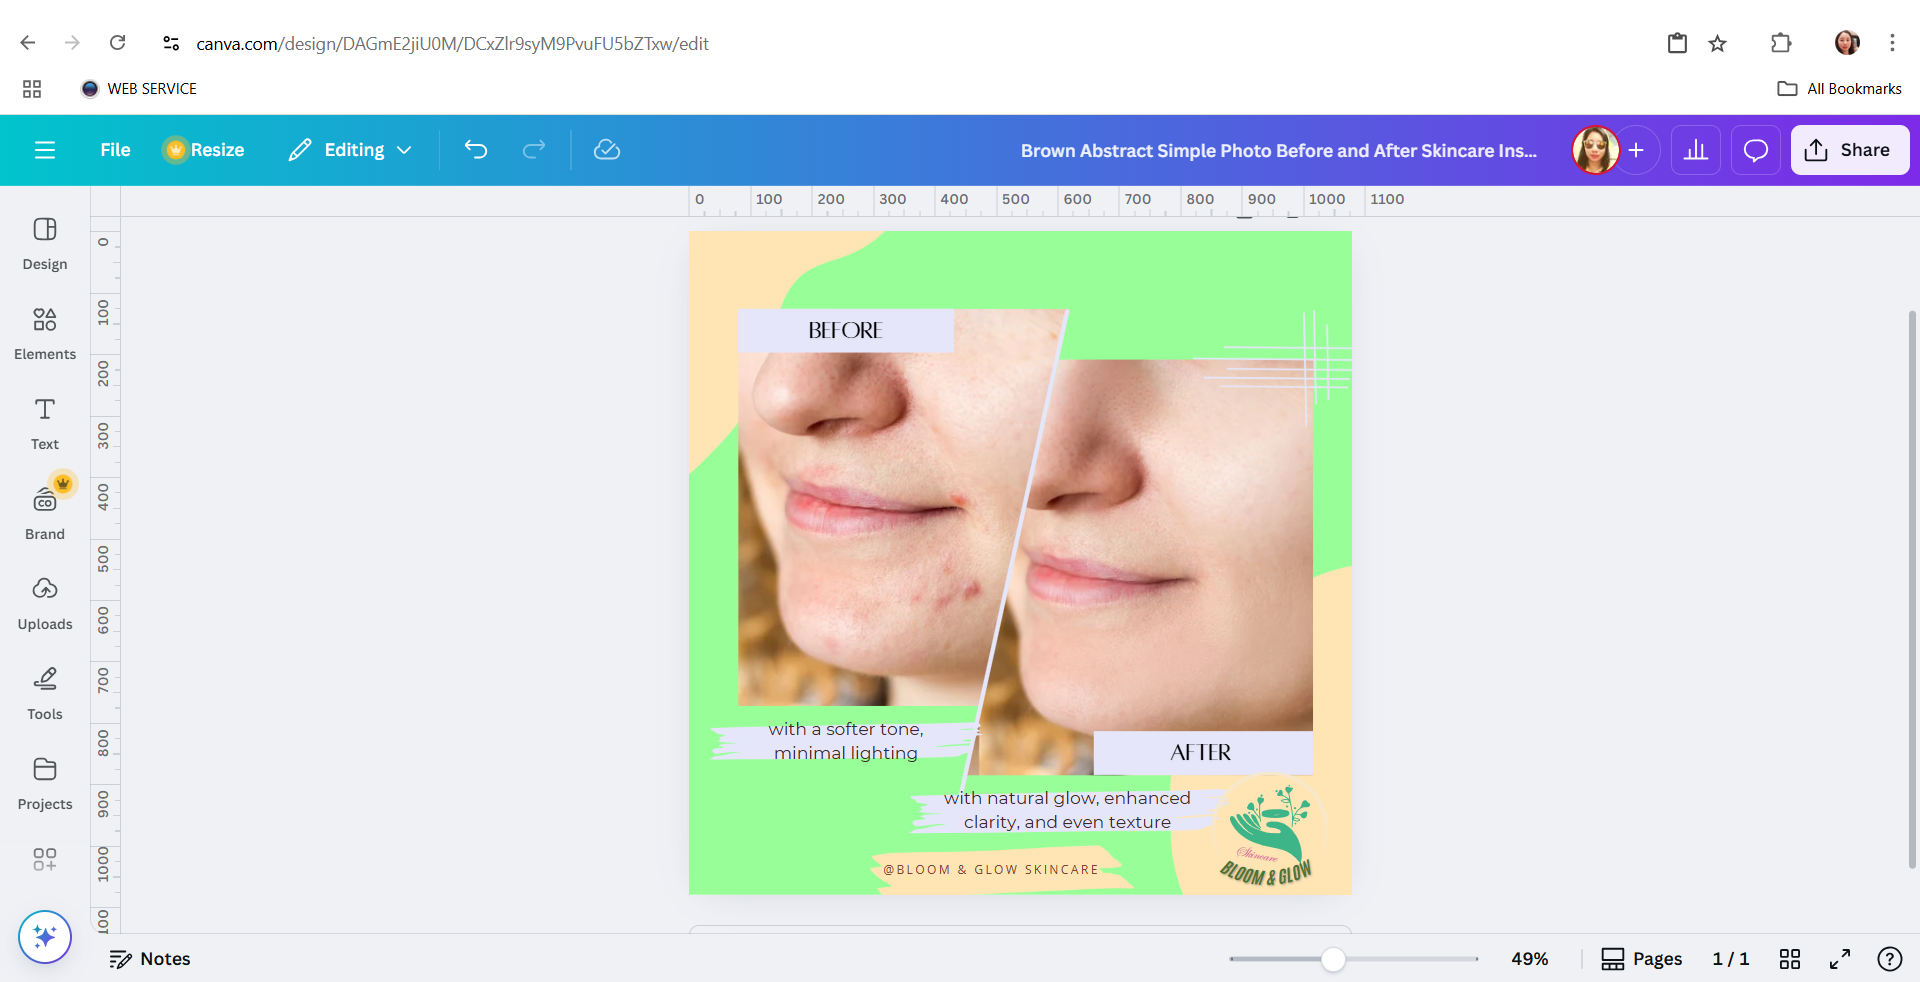
Task: Click the design title in header
Action: 1279,151
